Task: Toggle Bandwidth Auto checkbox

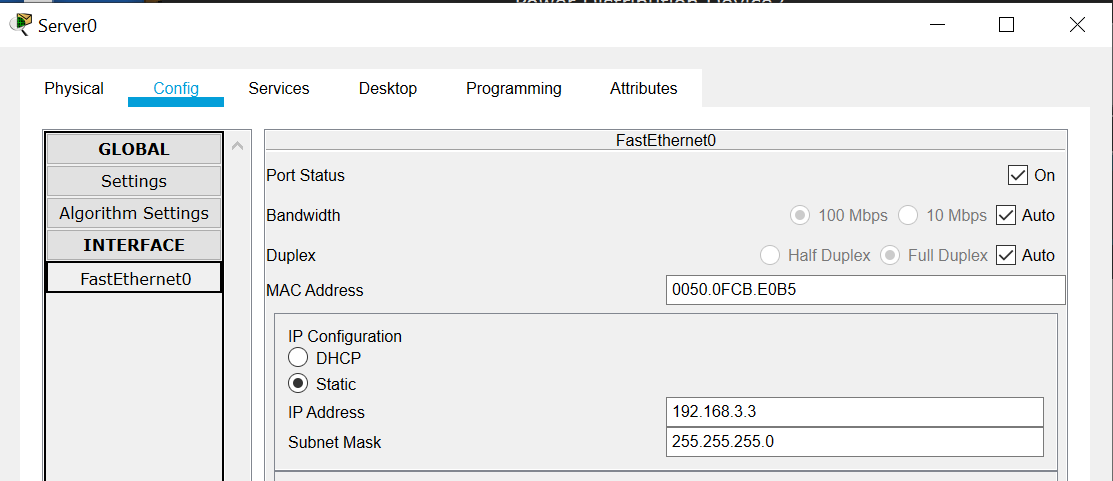Action: click(1006, 215)
